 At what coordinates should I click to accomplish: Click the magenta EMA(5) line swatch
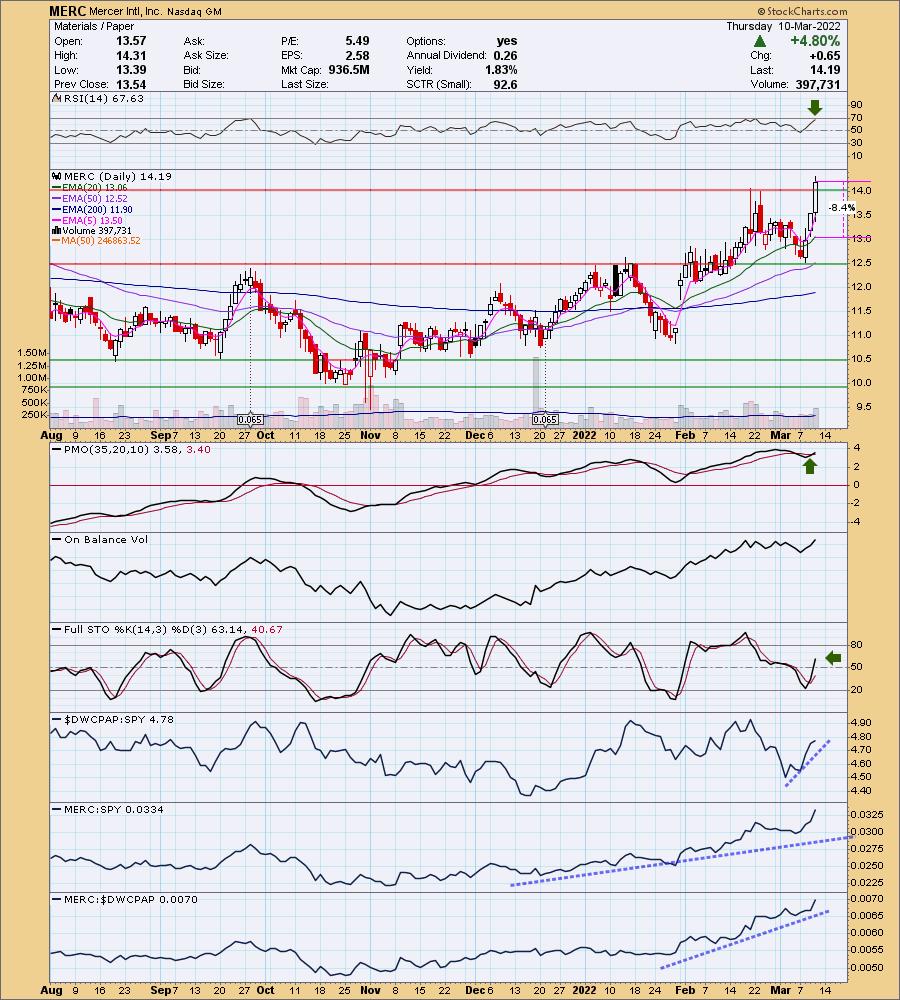tap(56, 220)
